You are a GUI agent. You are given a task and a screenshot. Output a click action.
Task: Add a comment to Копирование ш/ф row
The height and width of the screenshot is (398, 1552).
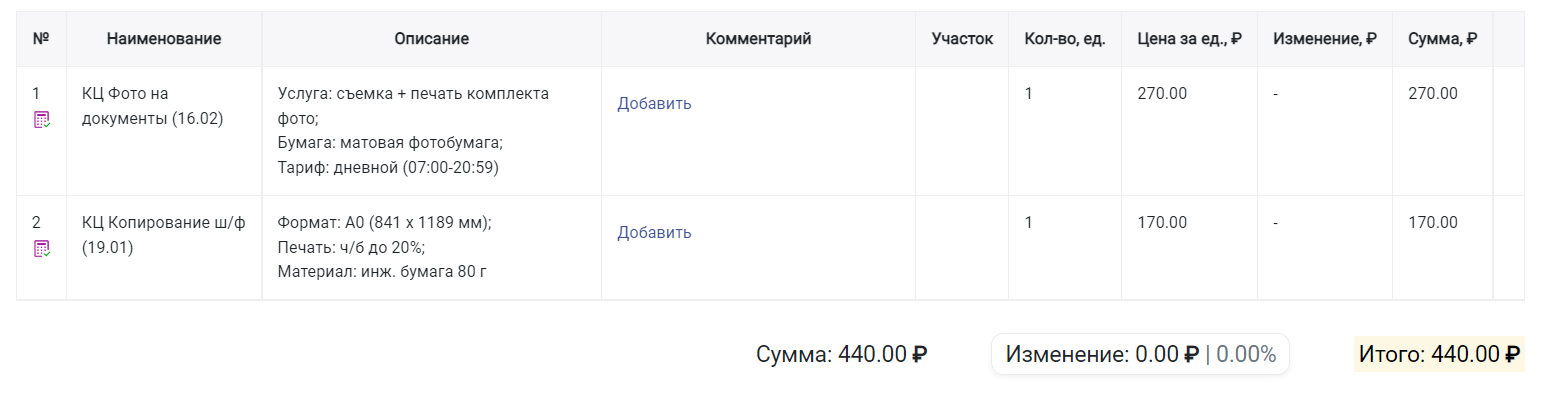pyautogui.click(x=654, y=232)
